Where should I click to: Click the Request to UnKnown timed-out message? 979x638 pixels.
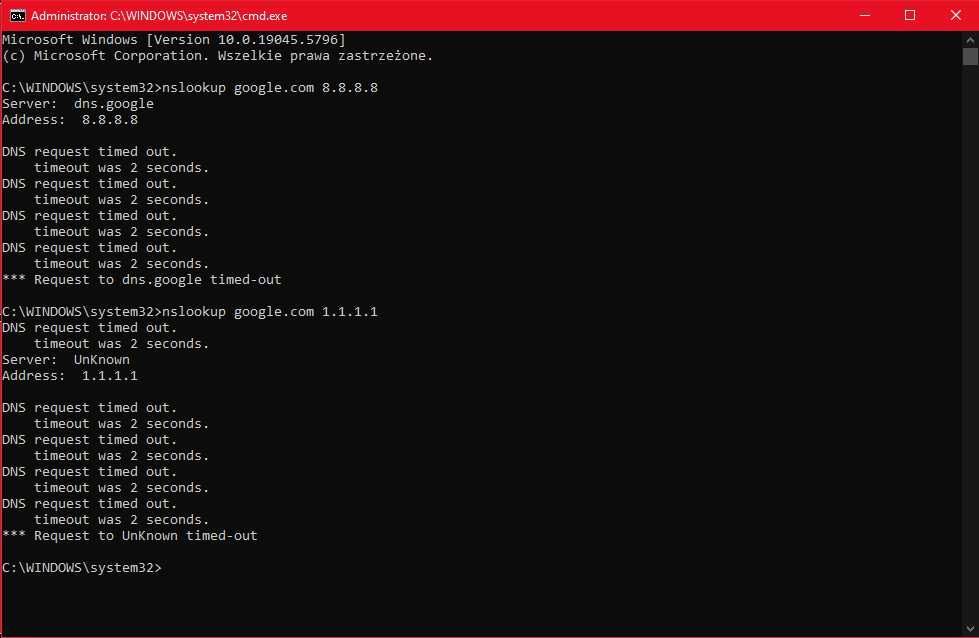[130, 535]
